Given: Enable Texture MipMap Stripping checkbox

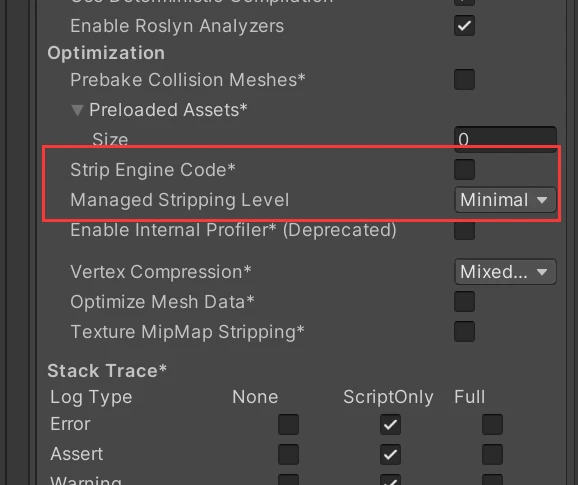Looking at the screenshot, I should pyautogui.click(x=464, y=332).
